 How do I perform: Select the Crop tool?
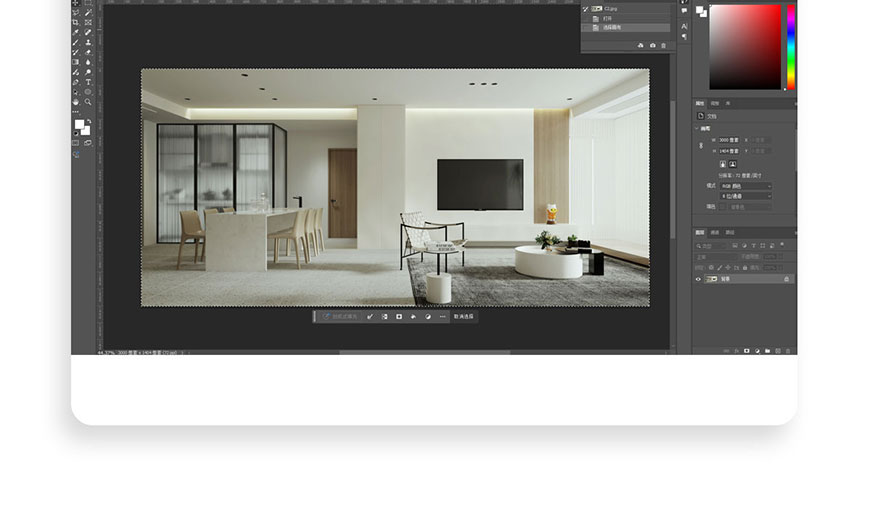coord(75,22)
